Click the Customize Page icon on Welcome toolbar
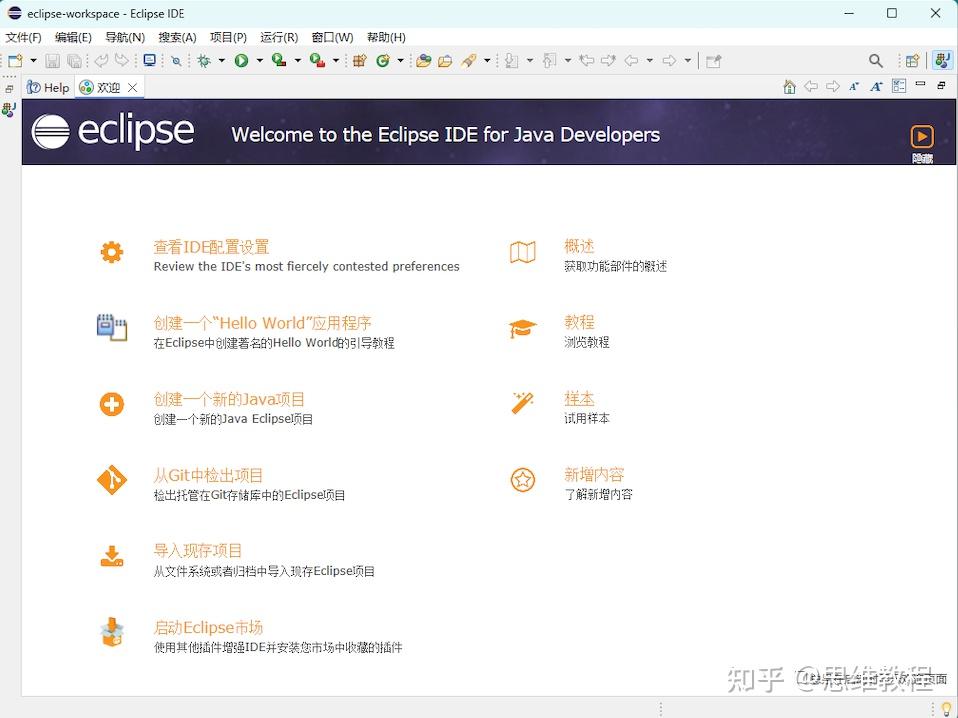The width and height of the screenshot is (958, 718). click(x=898, y=87)
